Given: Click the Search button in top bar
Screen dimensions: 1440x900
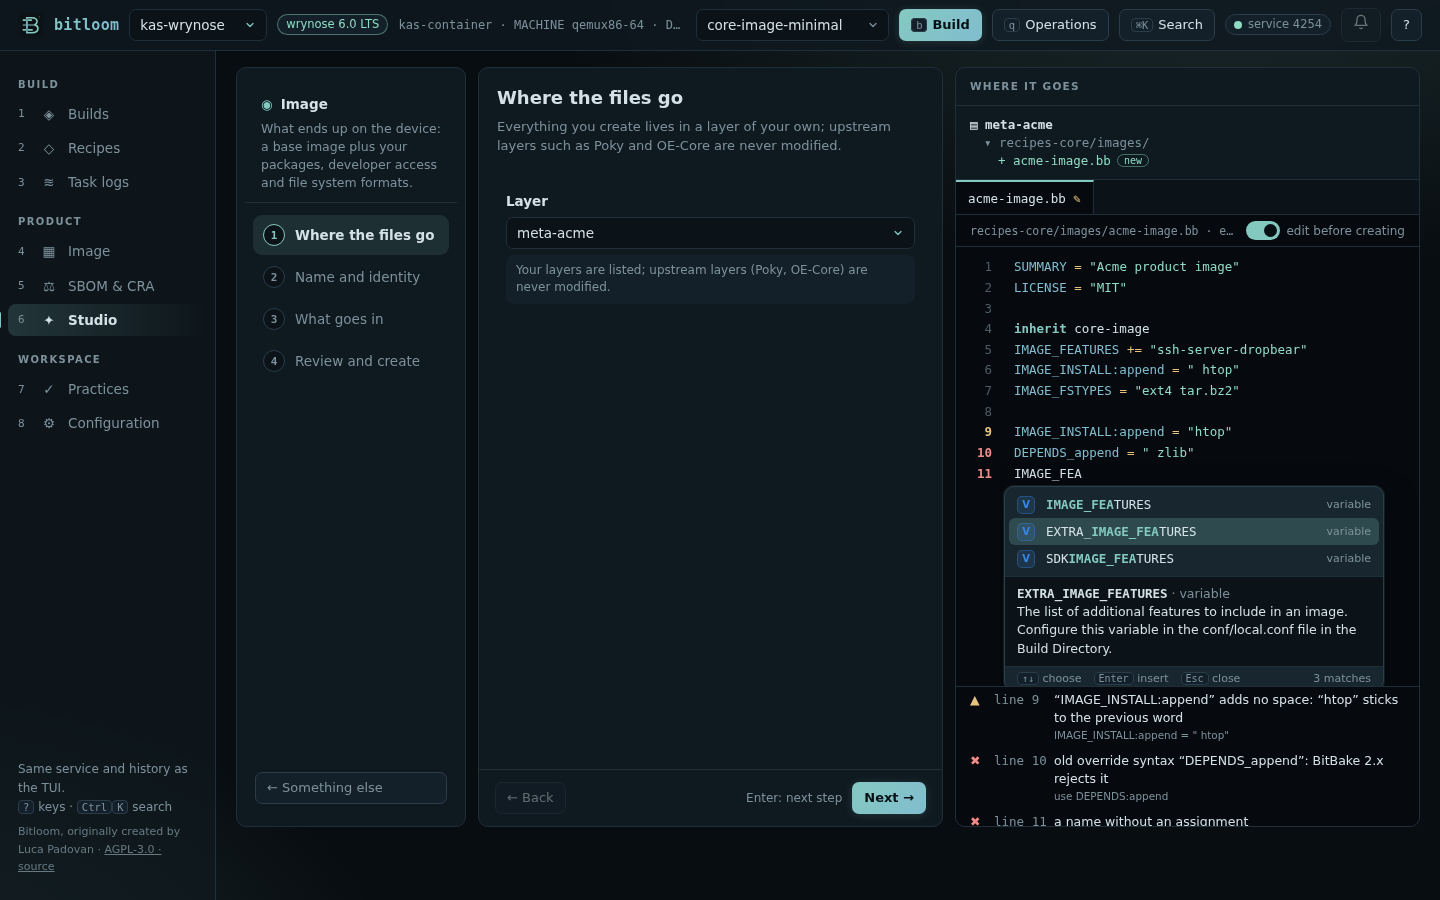Looking at the screenshot, I should click(1167, 25).
